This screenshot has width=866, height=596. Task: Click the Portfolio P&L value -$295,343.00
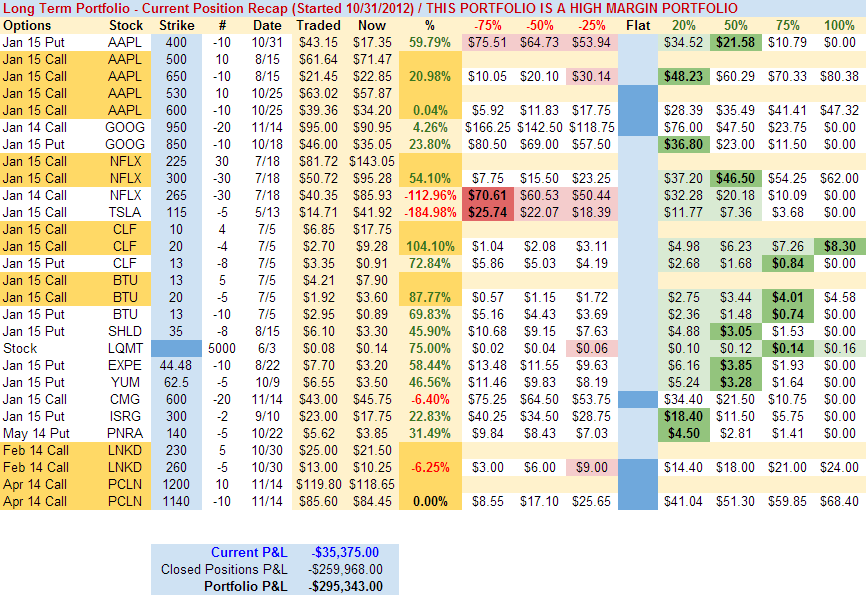tap(343, 586)
